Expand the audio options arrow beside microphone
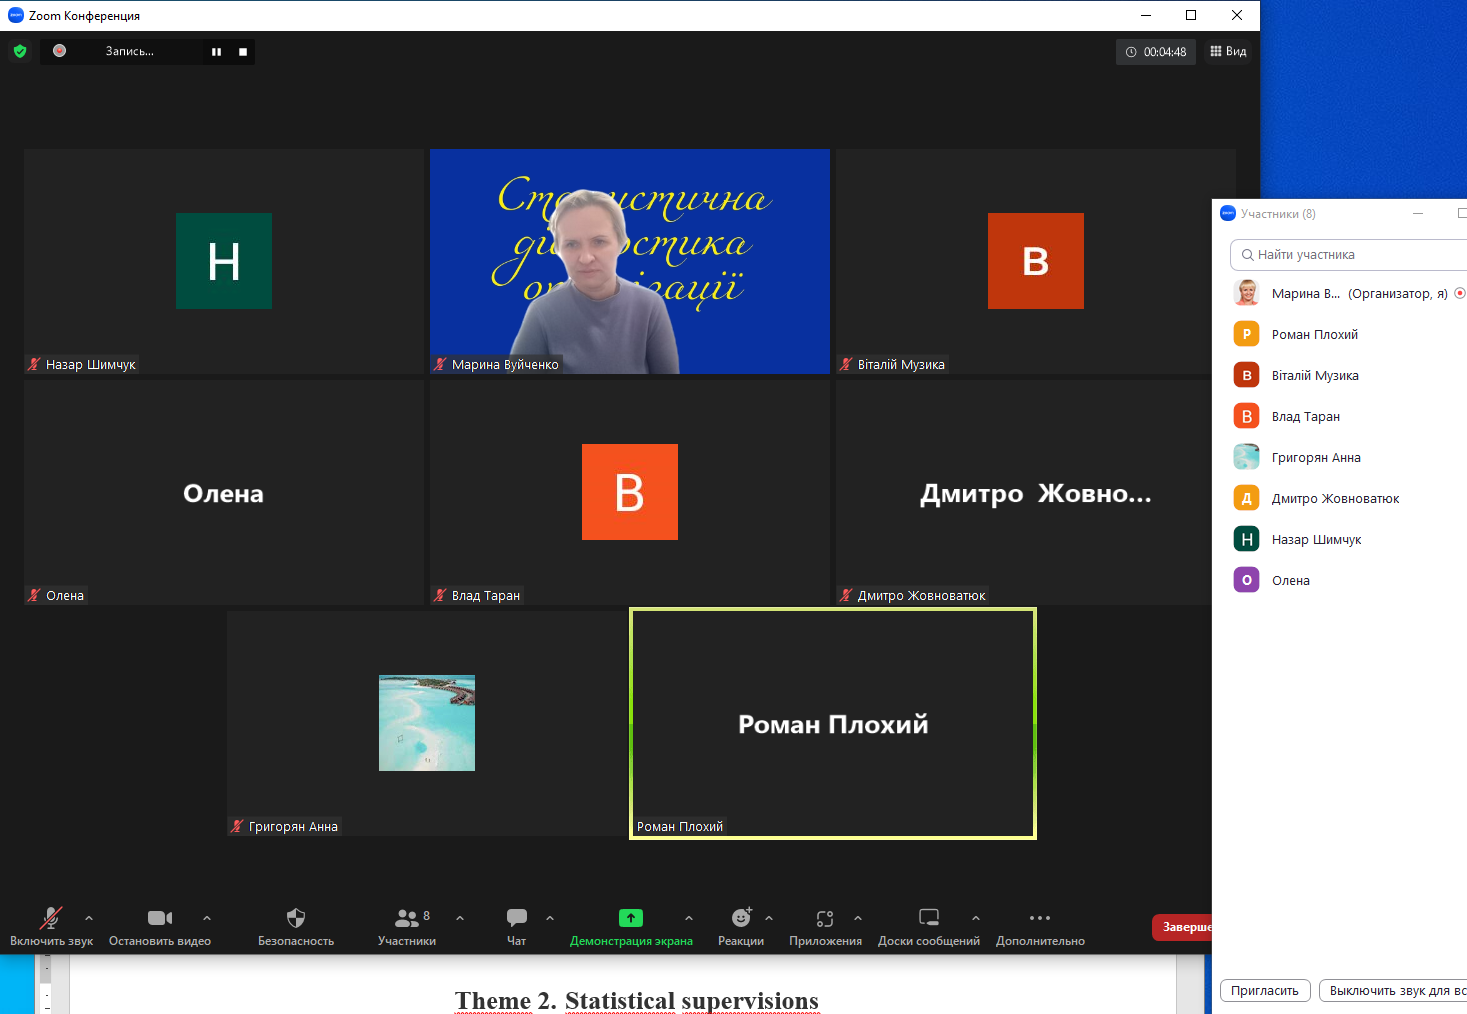This screenshot has height=1014, width=1467. tap(89, 917)
